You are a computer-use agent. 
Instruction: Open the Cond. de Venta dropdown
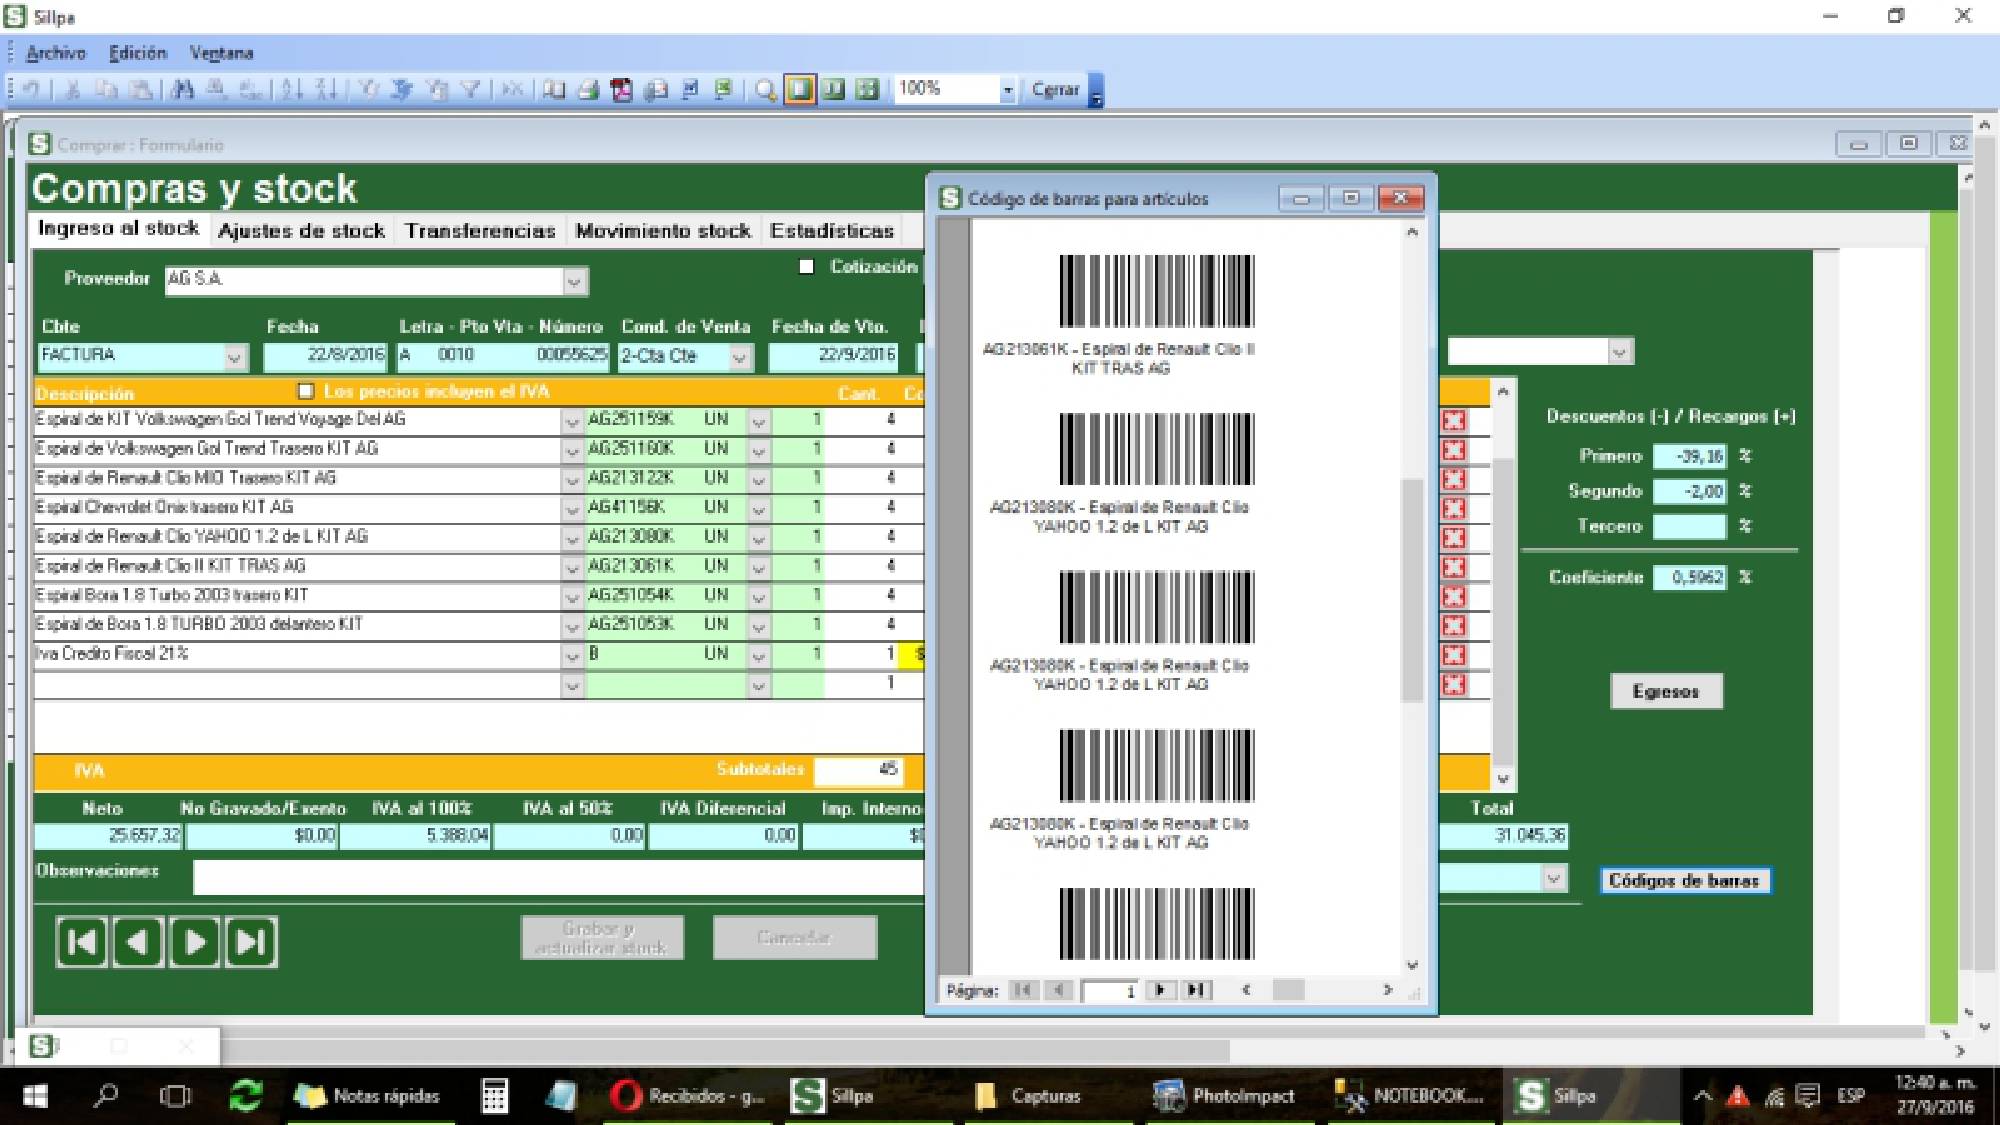coord(739,357)
